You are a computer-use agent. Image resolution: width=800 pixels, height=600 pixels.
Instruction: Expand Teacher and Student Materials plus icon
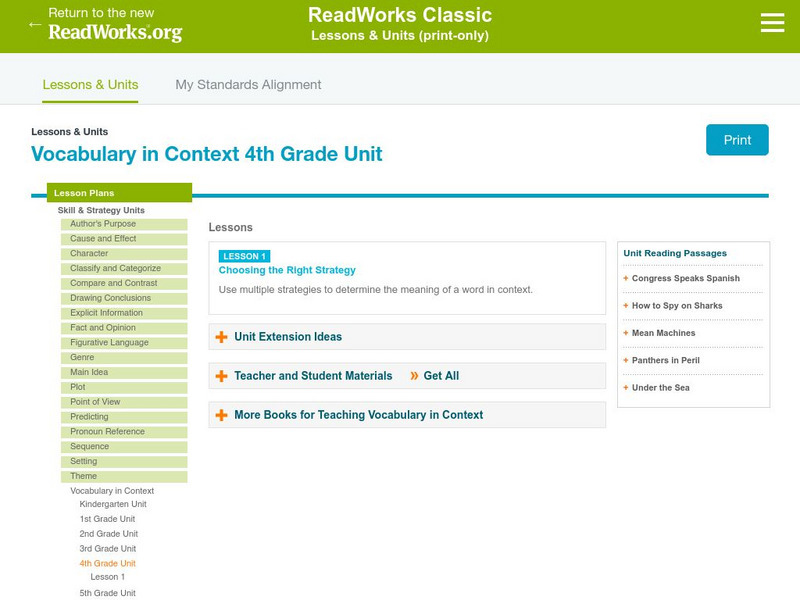(221, 376)
